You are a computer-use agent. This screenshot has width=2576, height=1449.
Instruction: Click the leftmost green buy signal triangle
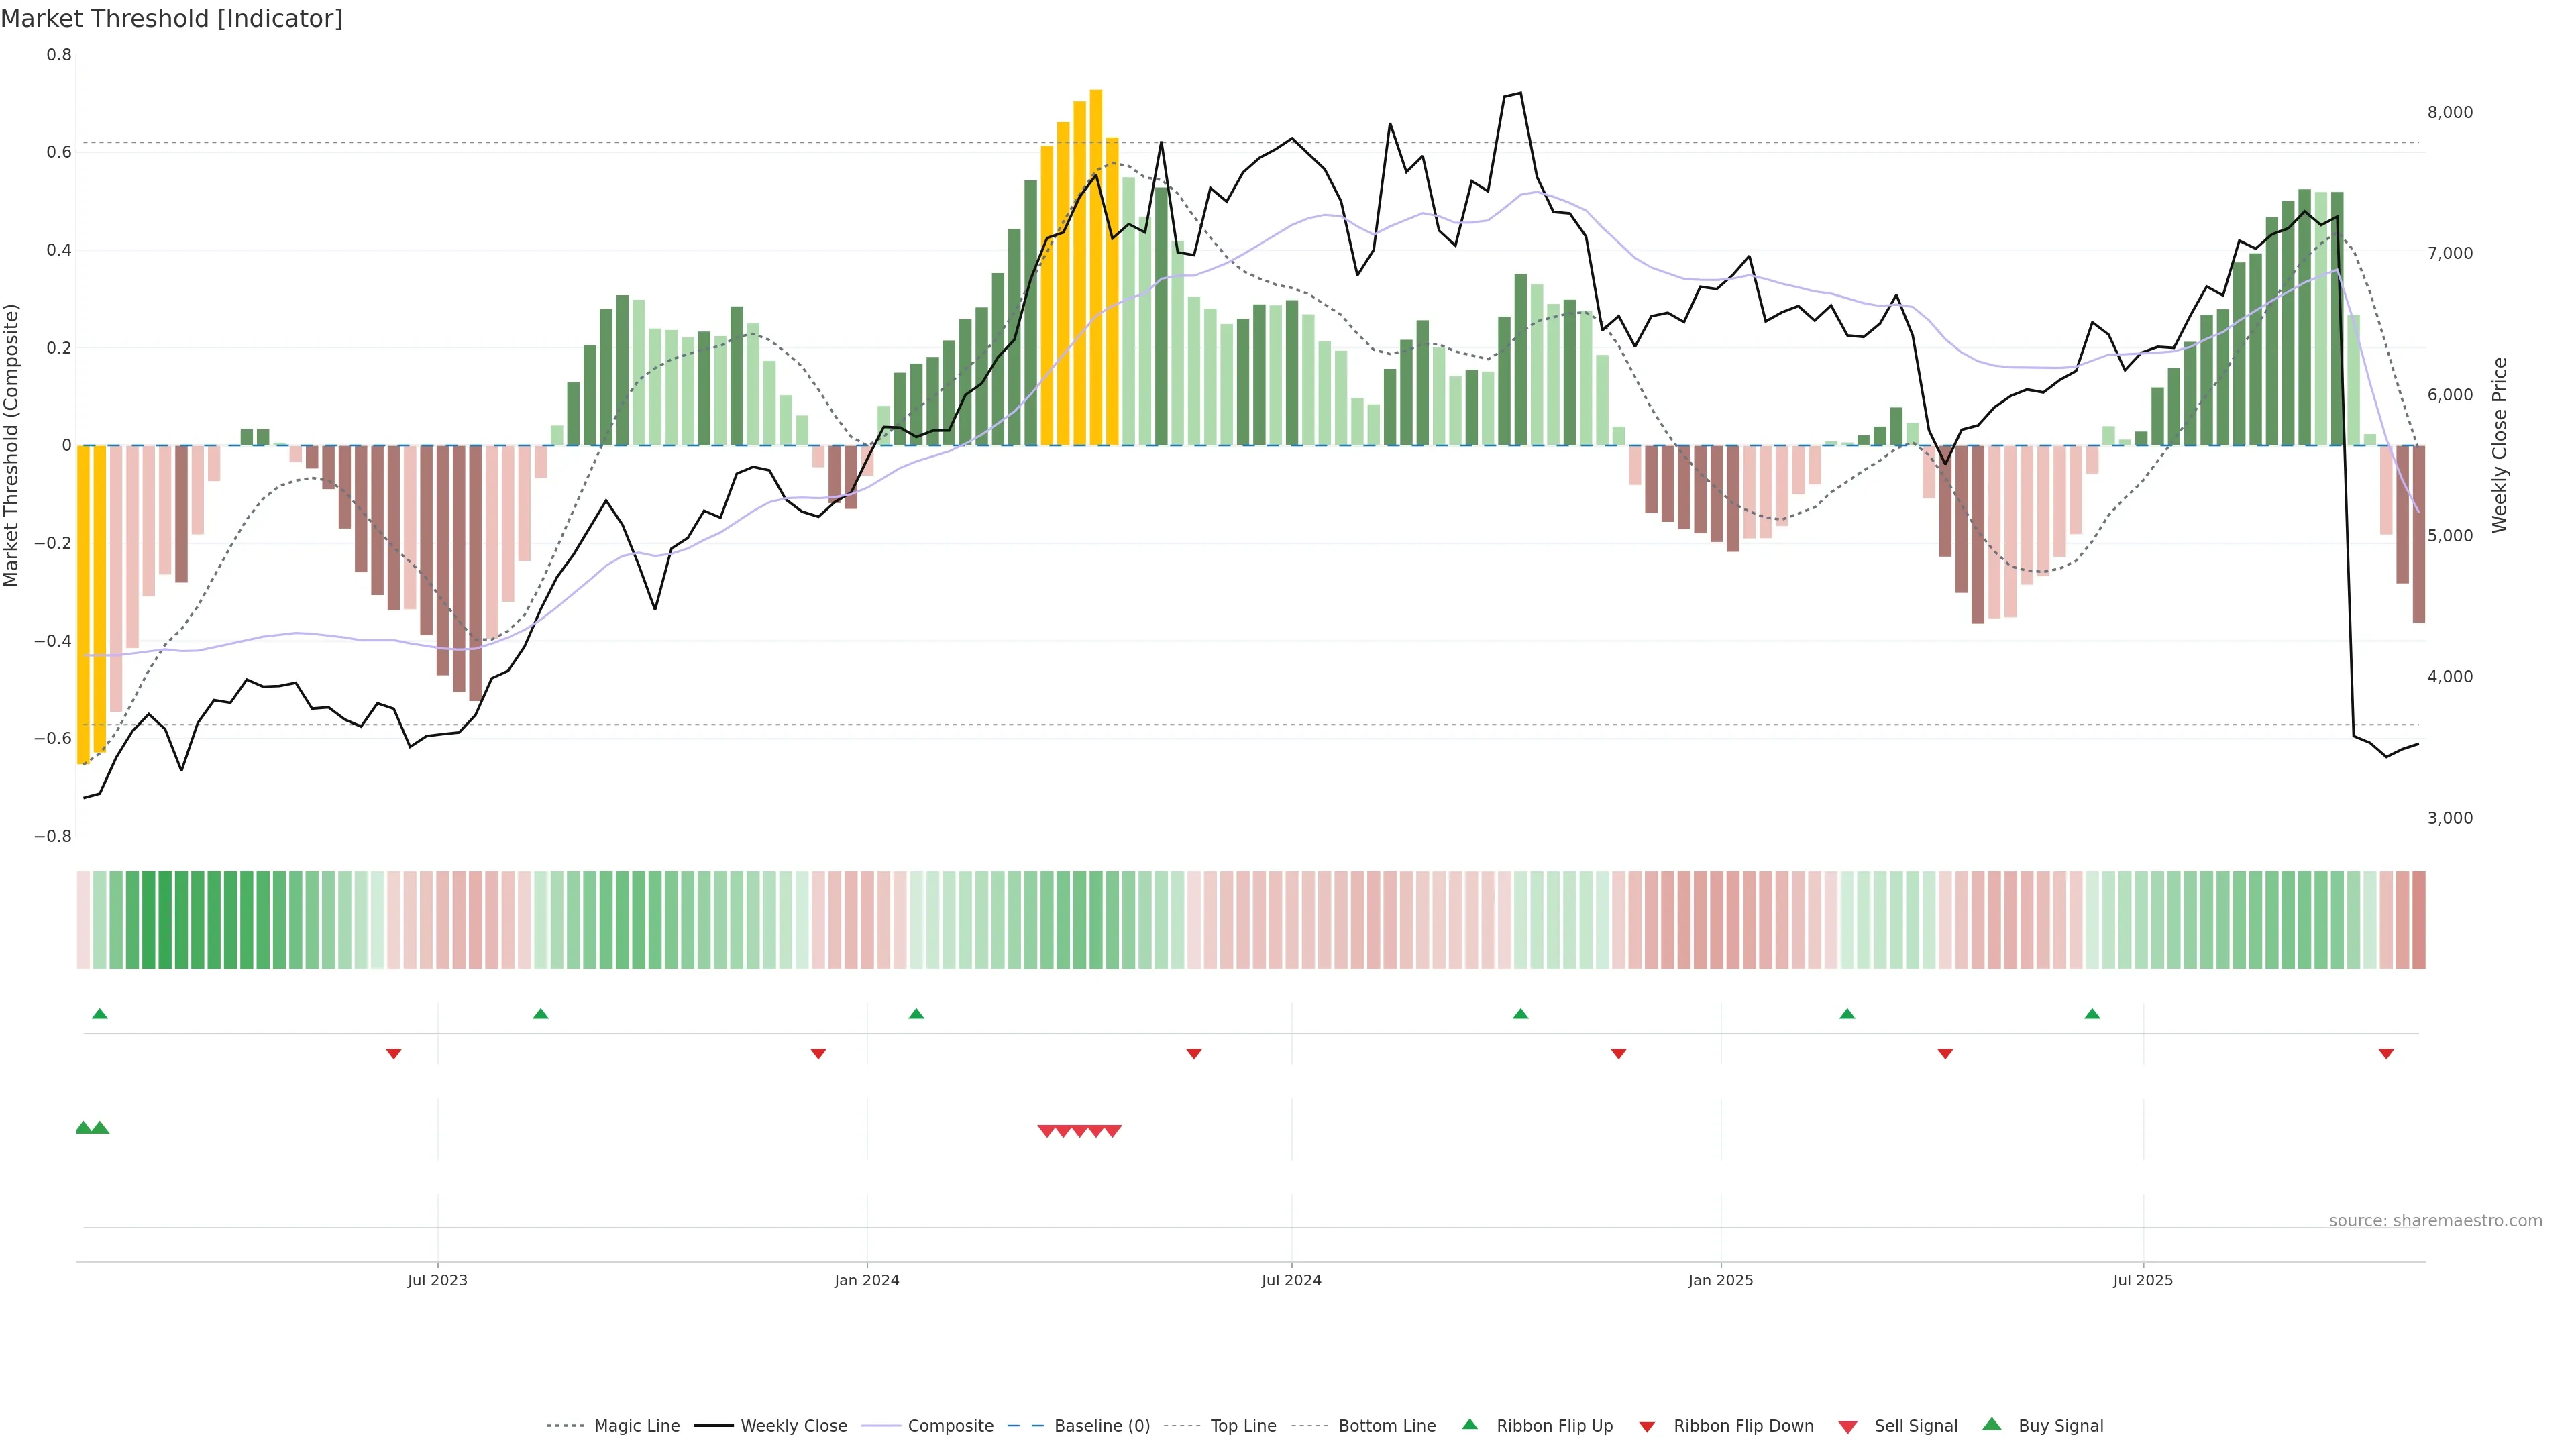(84, 1128)
